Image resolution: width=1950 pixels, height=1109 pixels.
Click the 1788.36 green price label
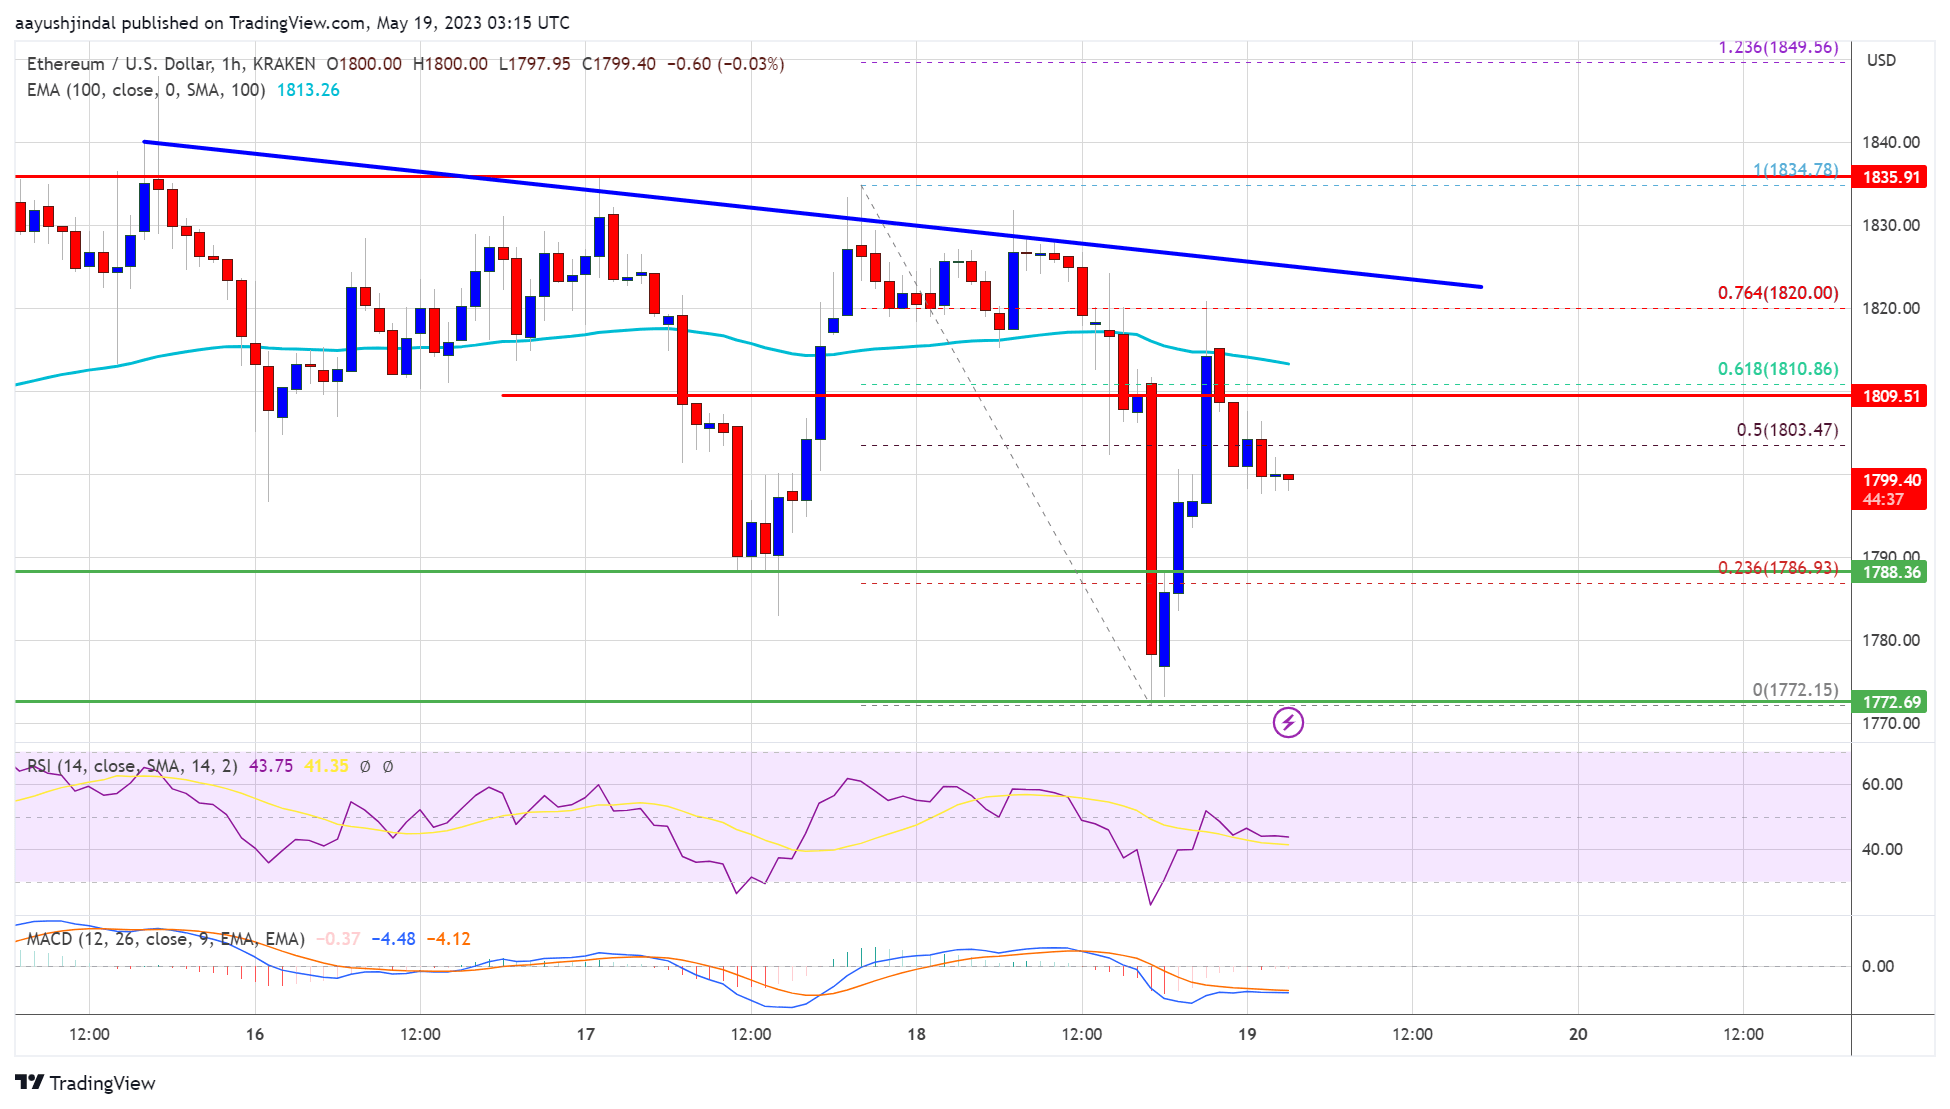pos(1889,572)
